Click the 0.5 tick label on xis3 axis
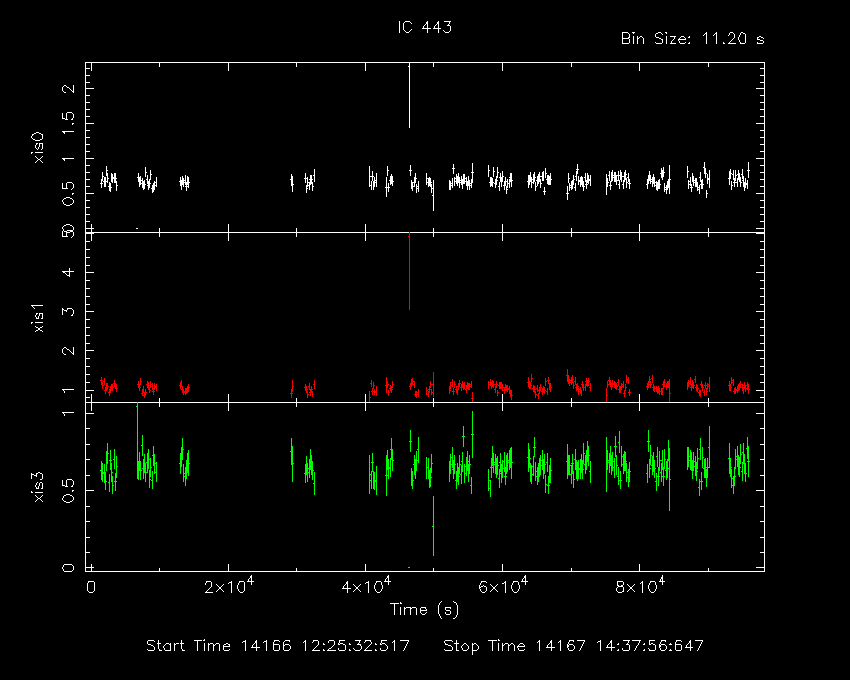Viewport: 850px width, 680px height. [69, 490]
